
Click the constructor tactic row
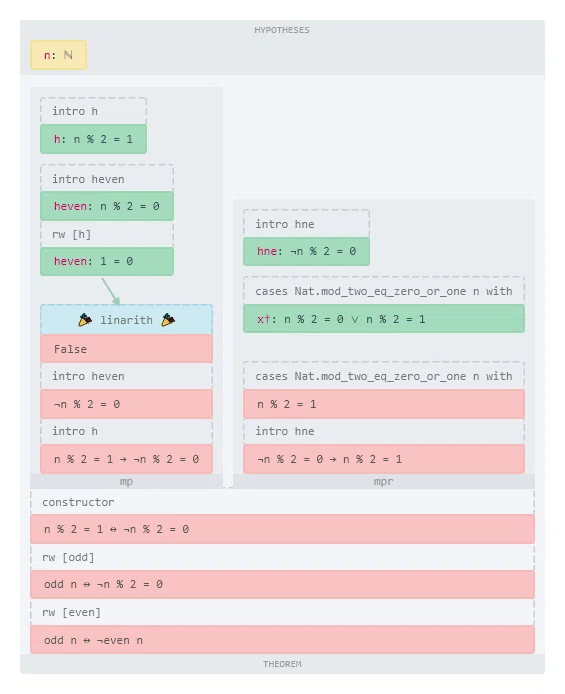(x=282, y=502)
